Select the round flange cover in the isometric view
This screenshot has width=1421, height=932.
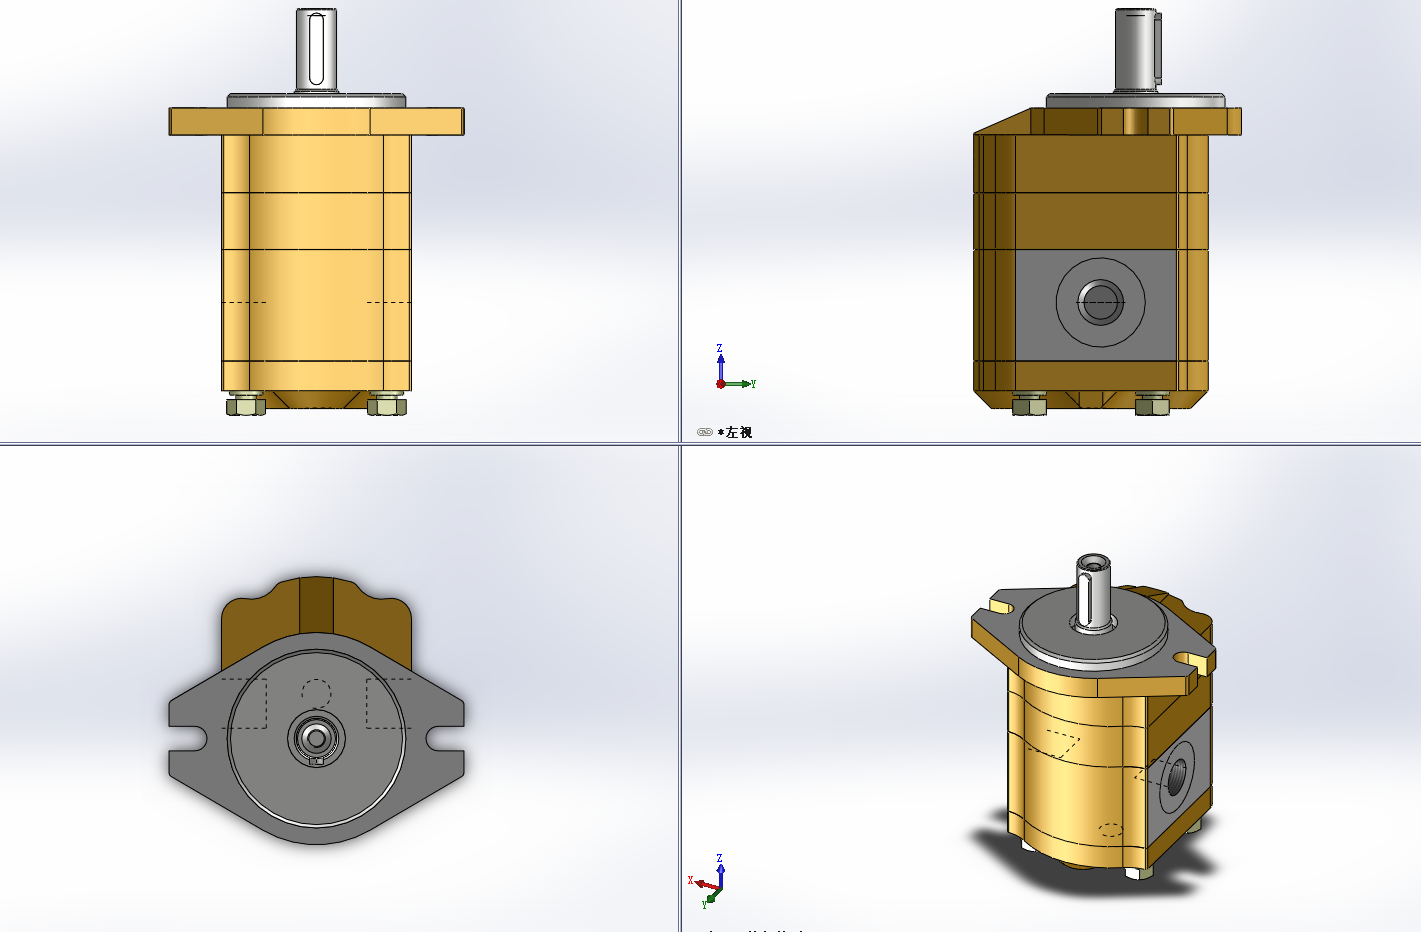pyautogui.click(x=1094, y=630)
